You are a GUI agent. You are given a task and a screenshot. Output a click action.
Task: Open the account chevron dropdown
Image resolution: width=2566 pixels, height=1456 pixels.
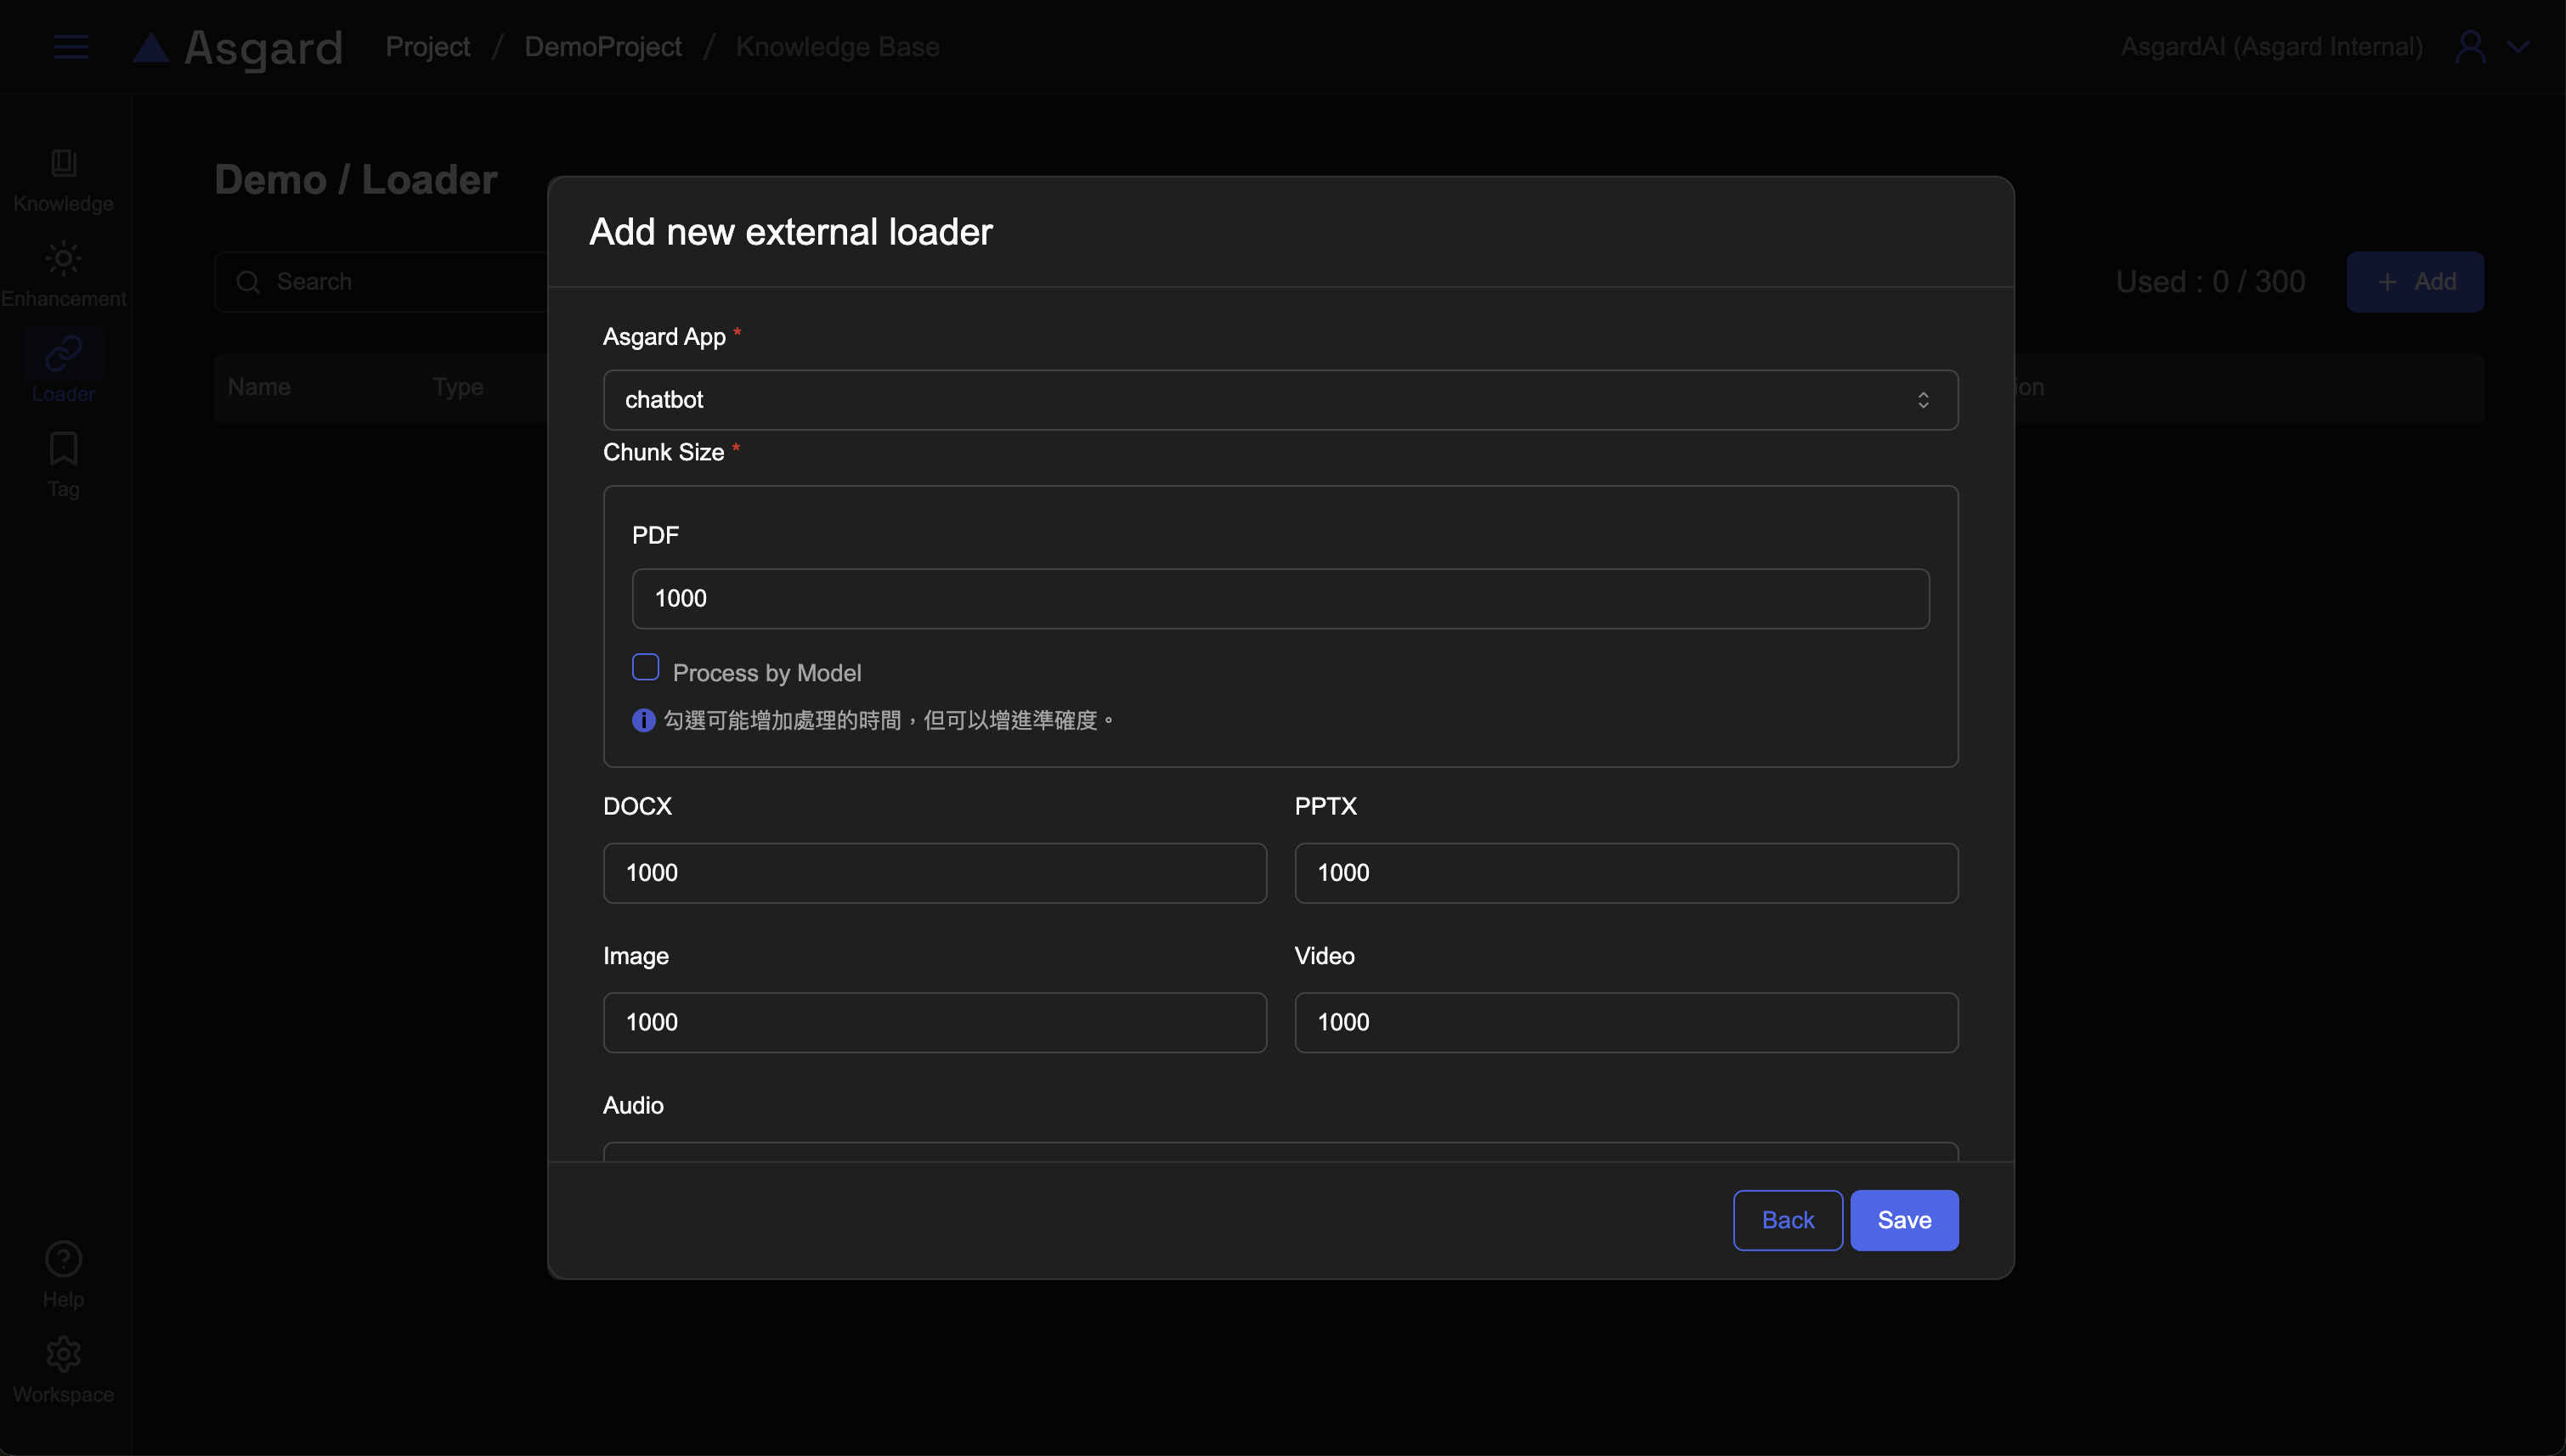coord(2518,47)
